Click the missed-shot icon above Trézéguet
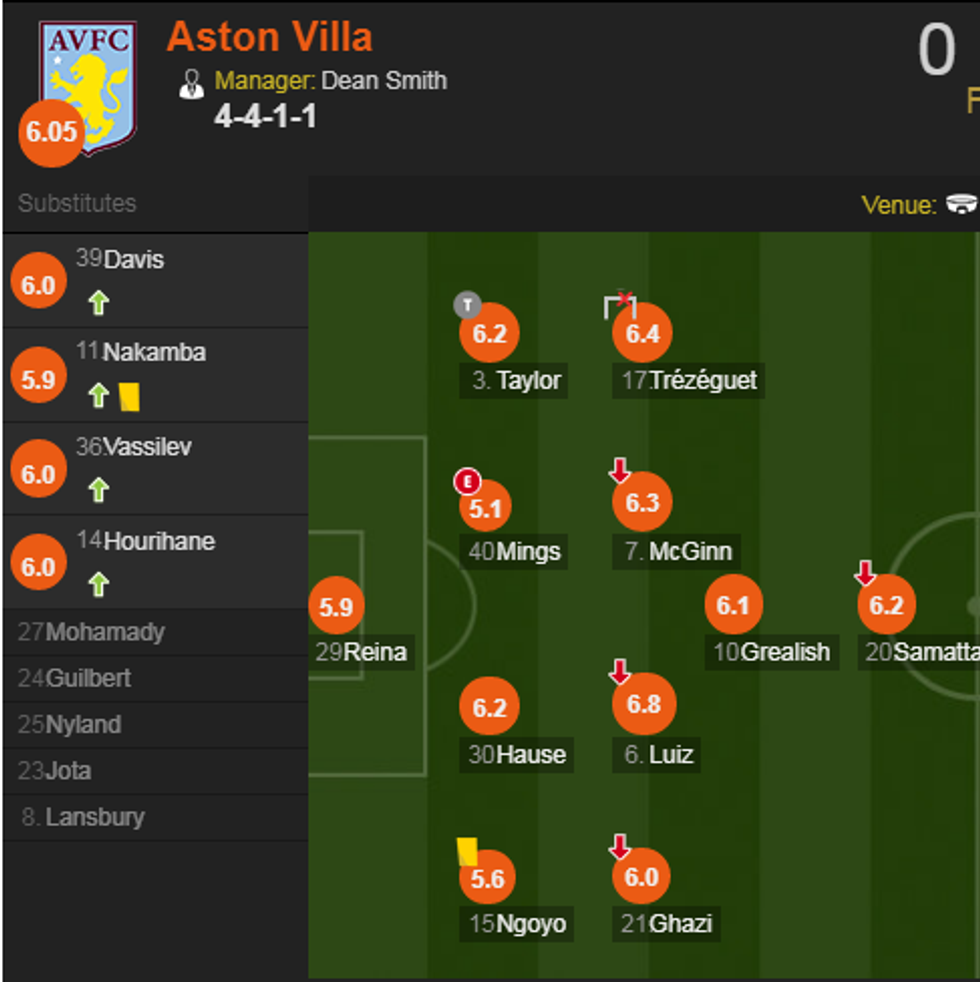The width and height of the screenshot is (980, 982). (621, 303)
